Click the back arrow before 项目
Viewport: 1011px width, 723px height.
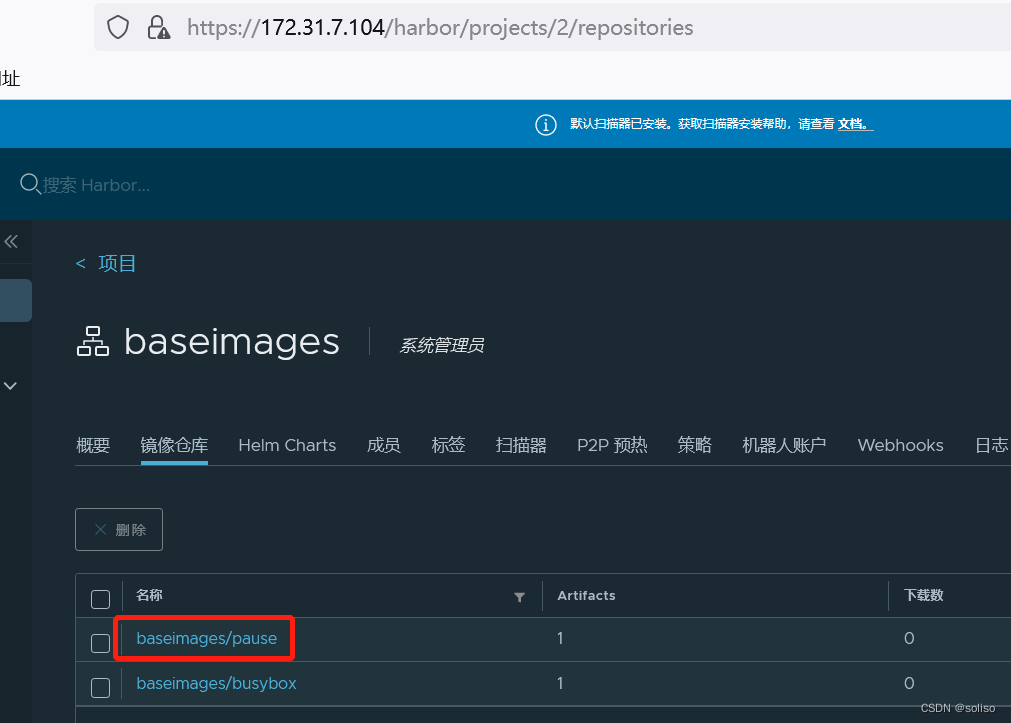point(80,263)
